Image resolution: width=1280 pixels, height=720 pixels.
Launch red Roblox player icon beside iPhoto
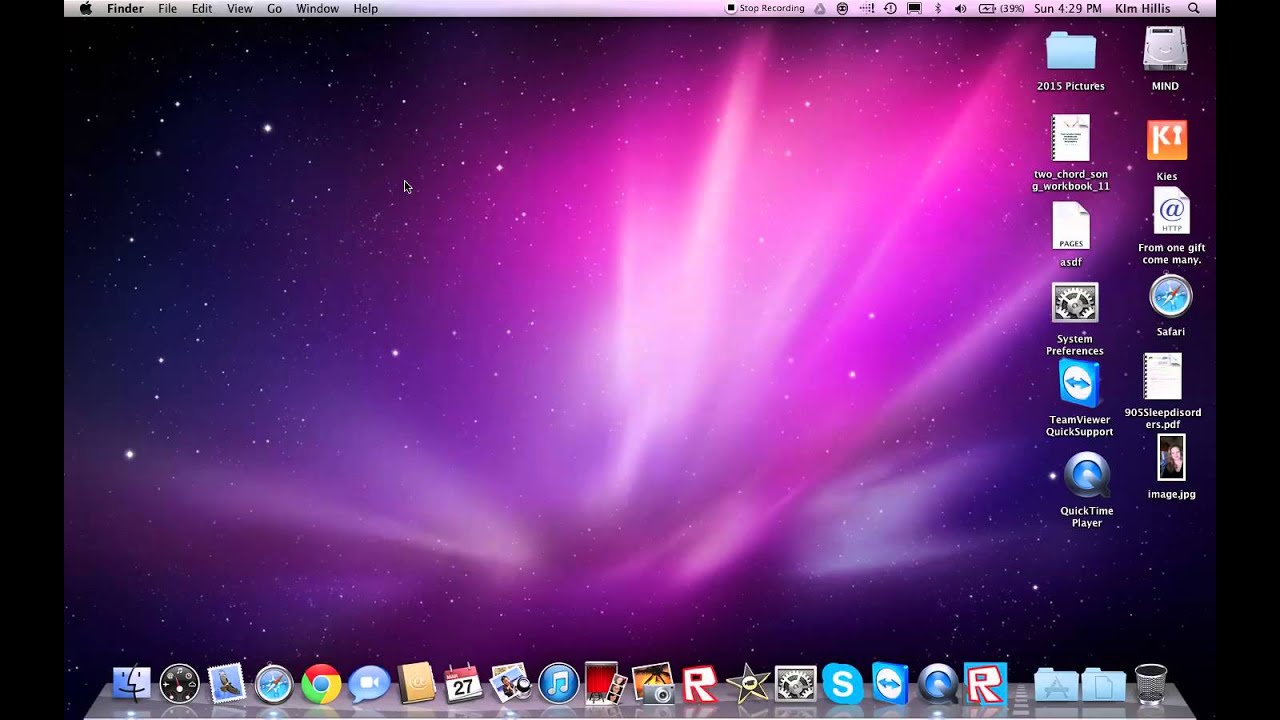click(700, 684)
